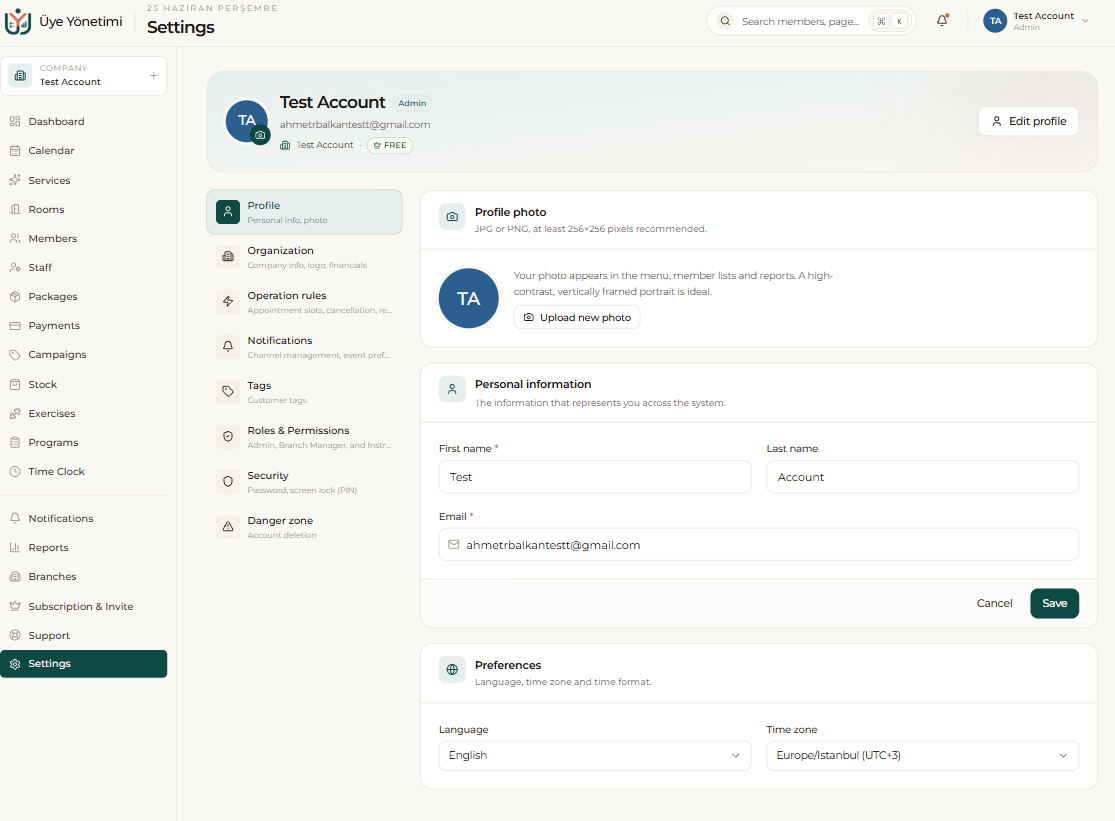Click the Security shield icon

[228, 482]
